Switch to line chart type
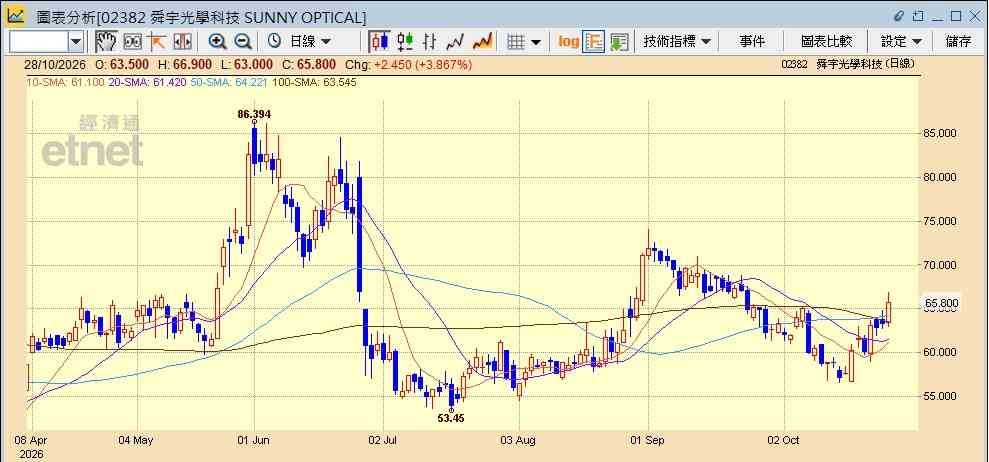This screenshot has height=462, width=989. [x=455, y=42]
